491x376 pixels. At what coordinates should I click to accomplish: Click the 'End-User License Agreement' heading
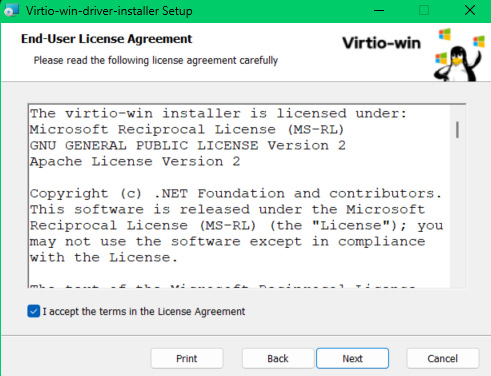coord(106,39)
